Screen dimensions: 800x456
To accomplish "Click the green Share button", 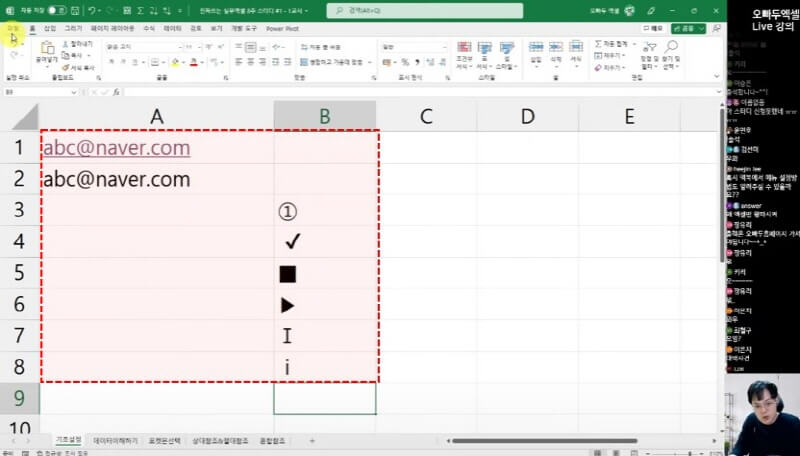I will click(686, 29).
